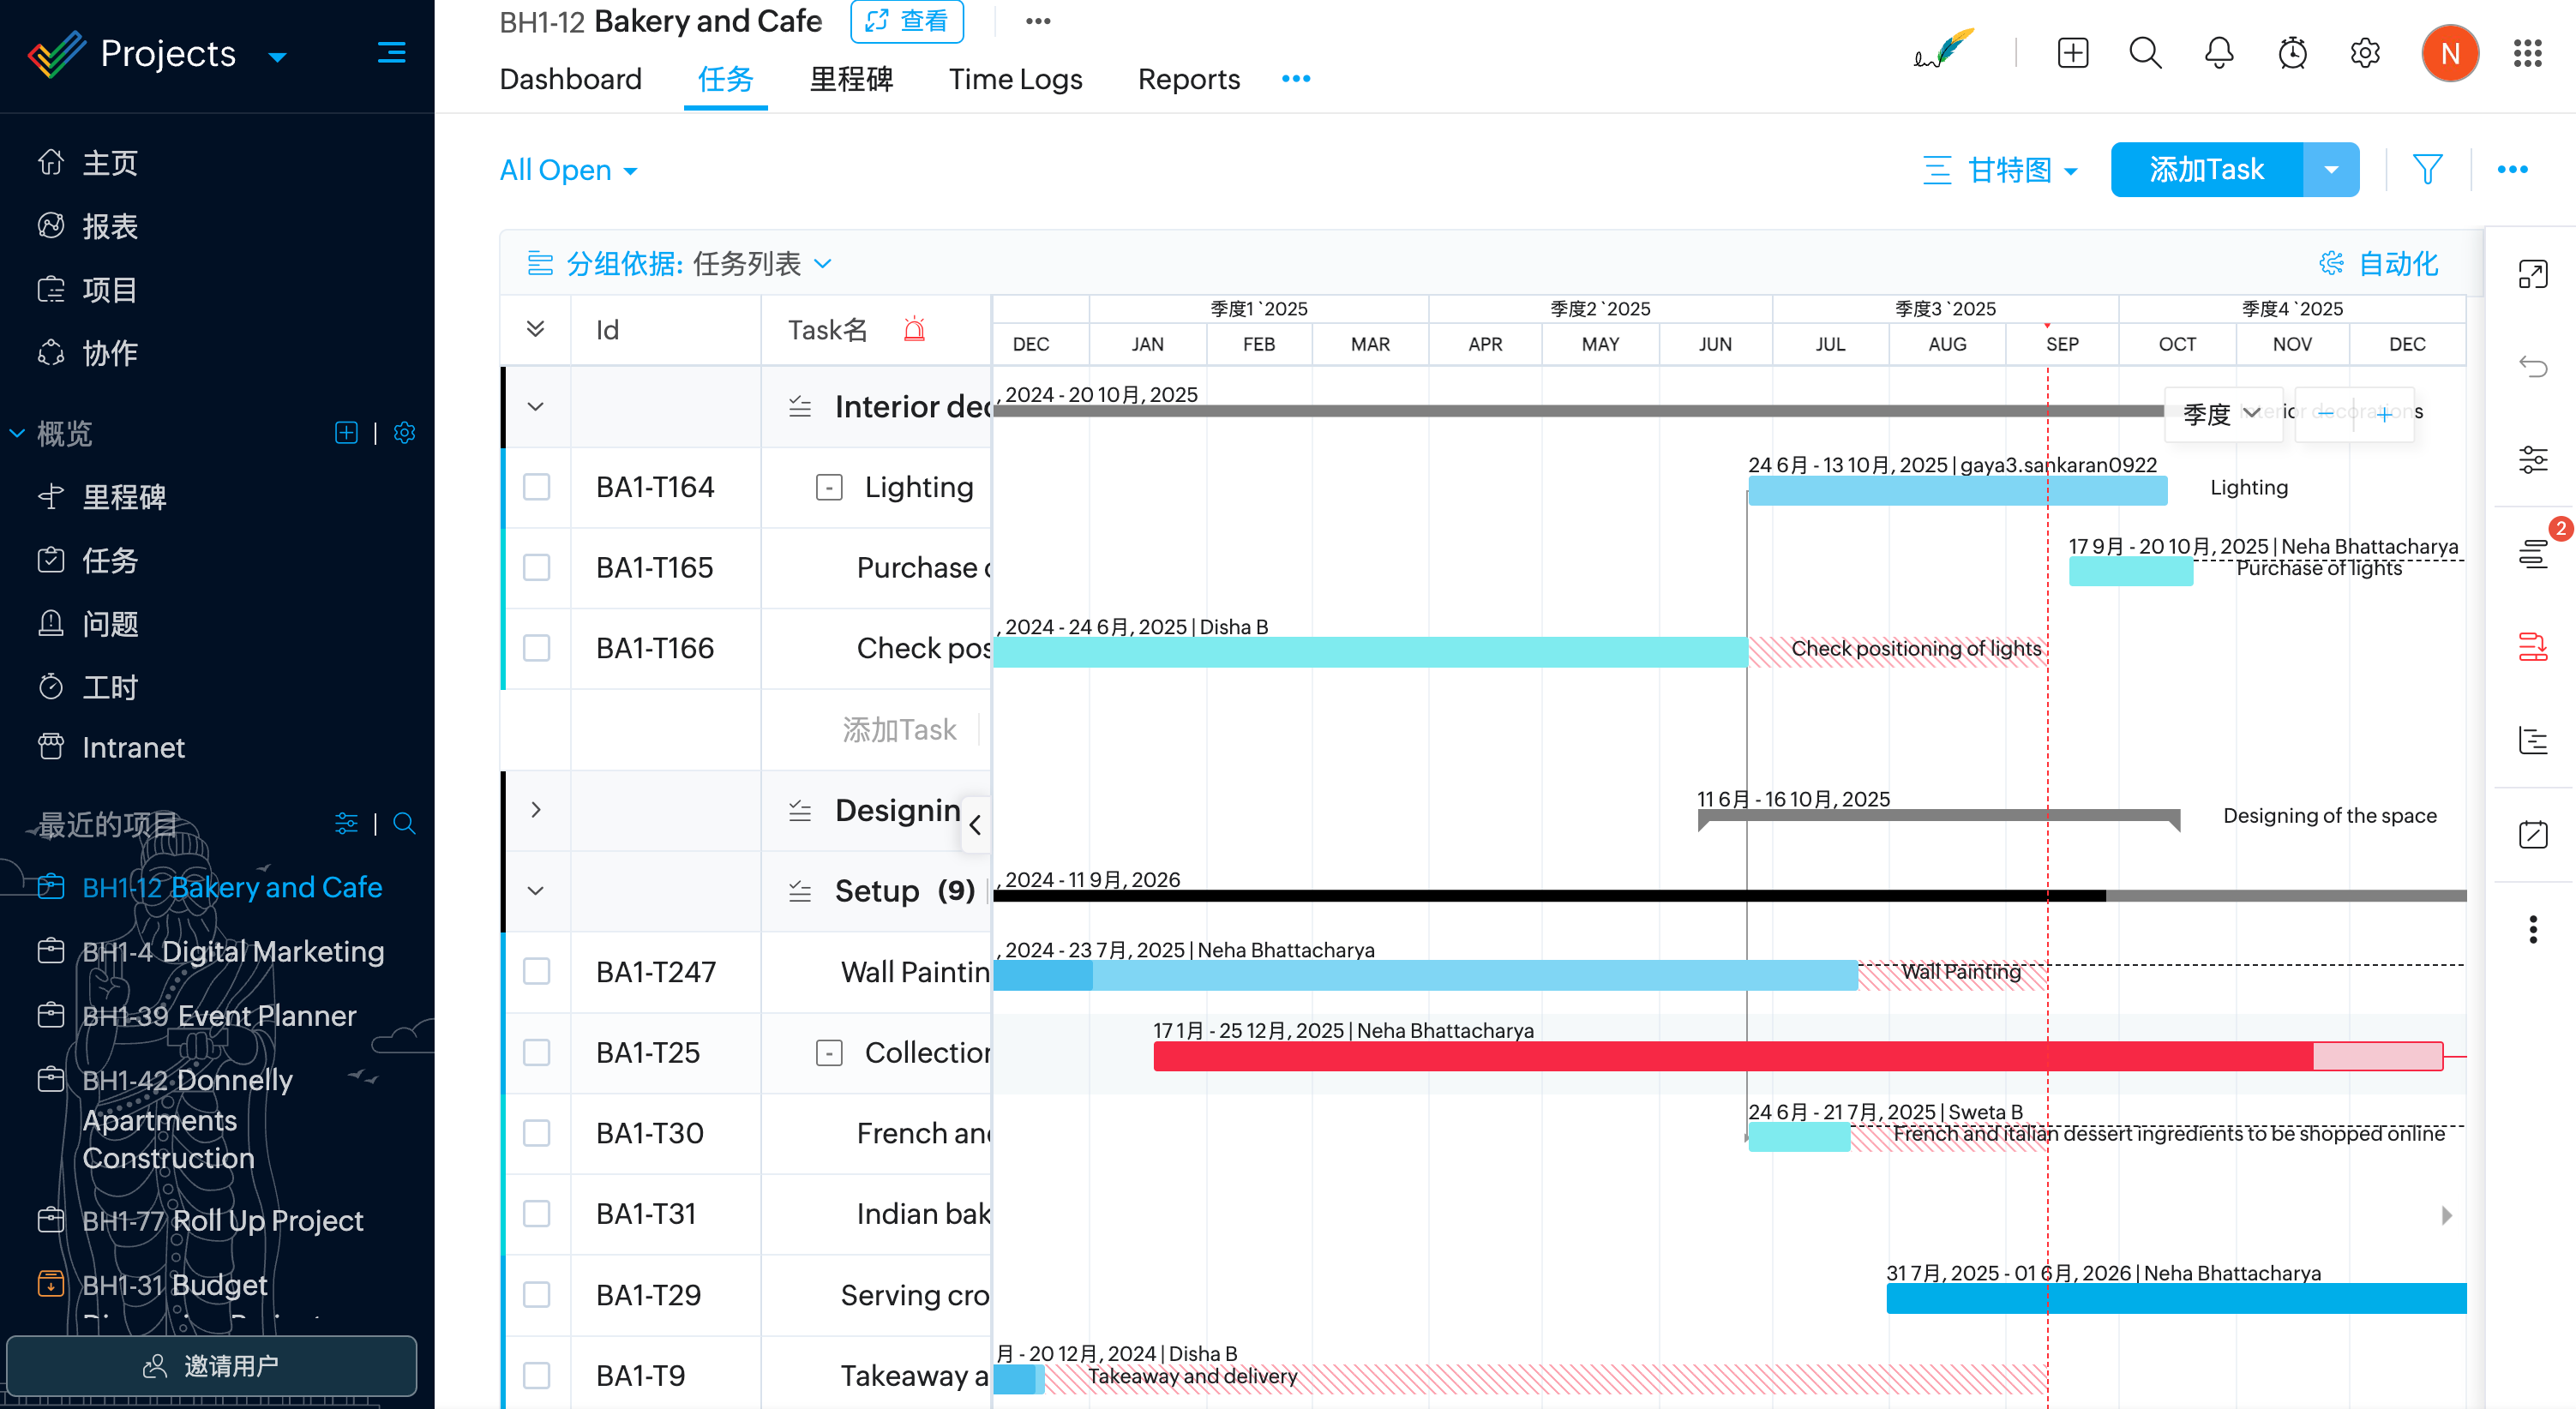
Task: Click the filter funnel icon
Action: coord(2427,169)
